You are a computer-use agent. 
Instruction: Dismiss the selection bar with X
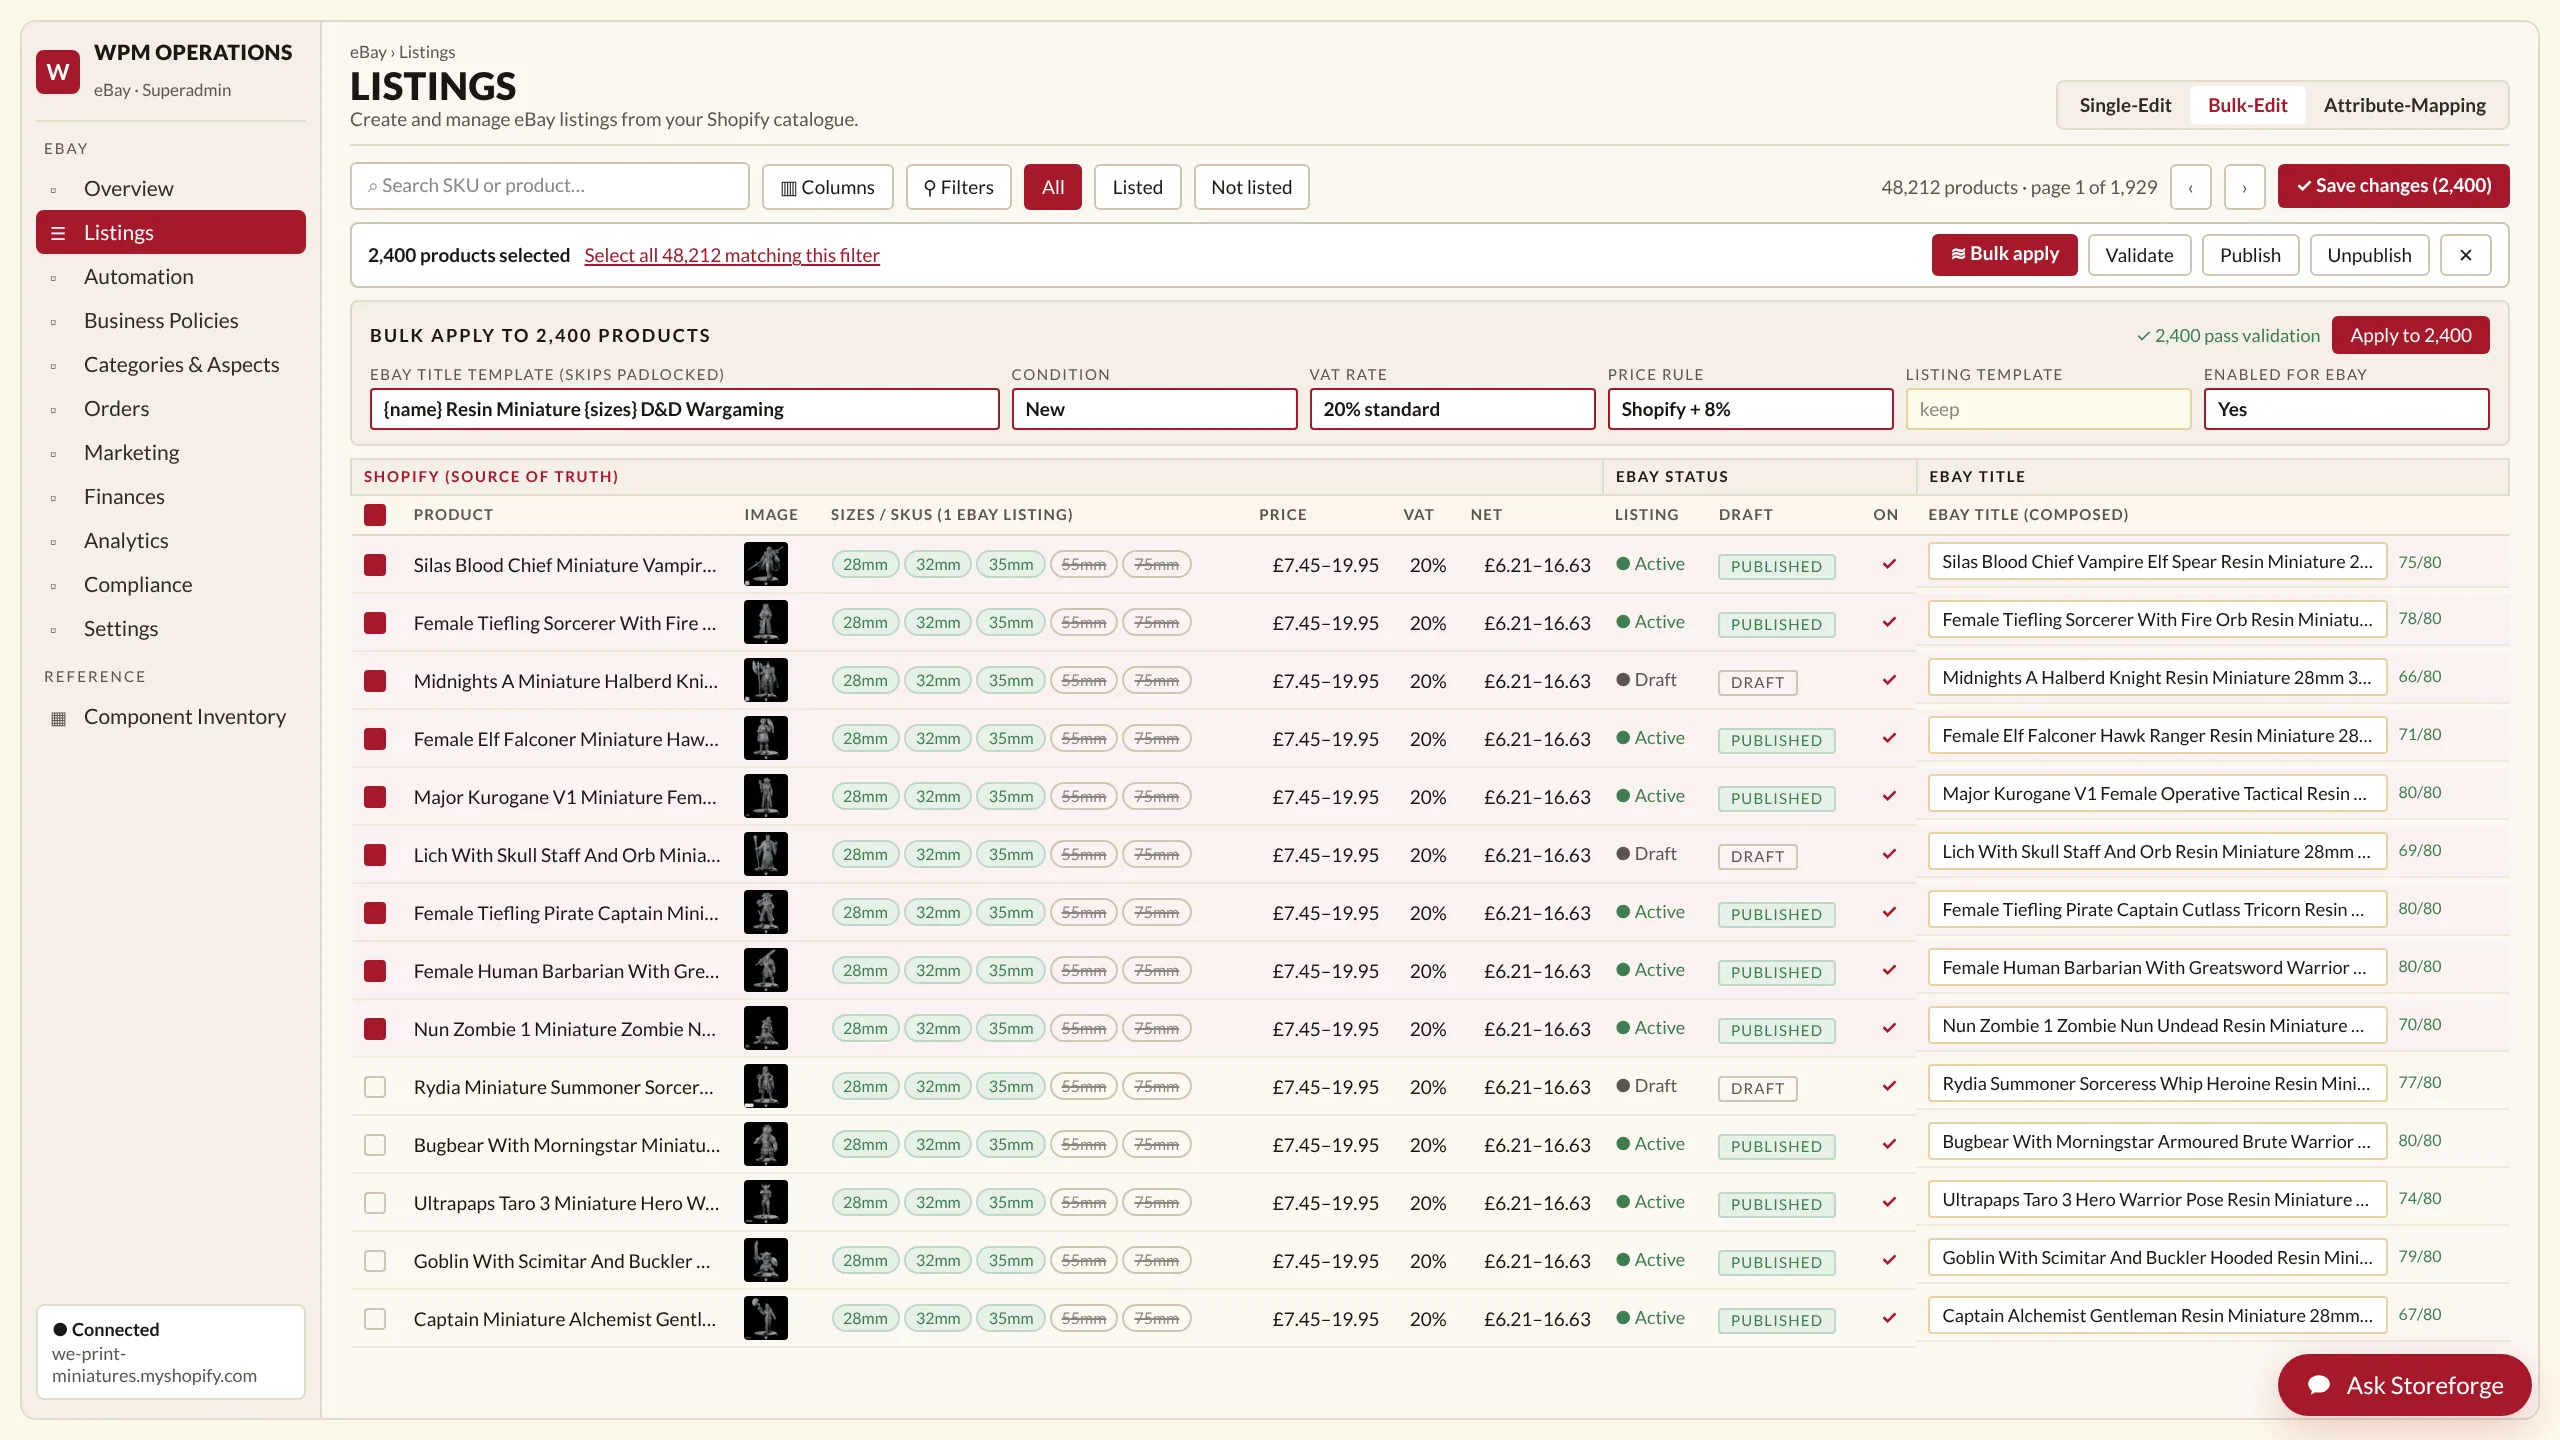[2466, 255]
